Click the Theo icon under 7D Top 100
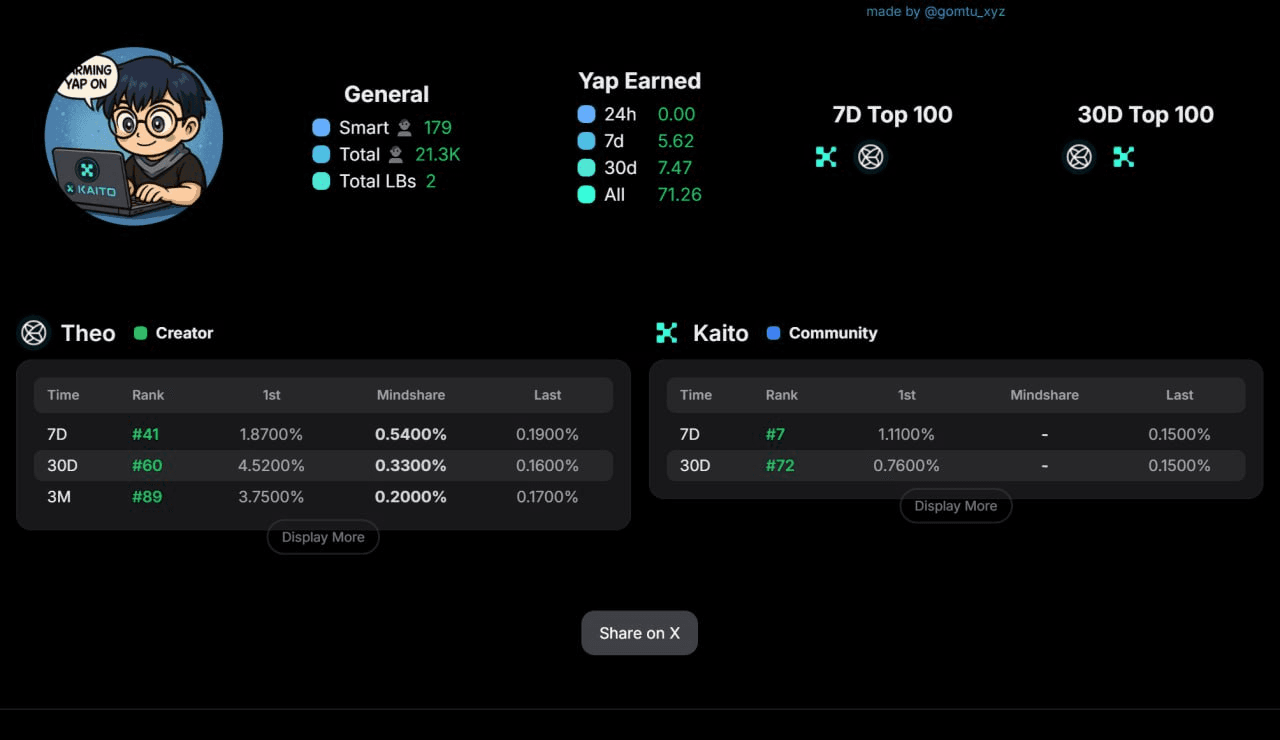Image resolution: width=1280 pixels, height=740 pixels. click(871, 157)
